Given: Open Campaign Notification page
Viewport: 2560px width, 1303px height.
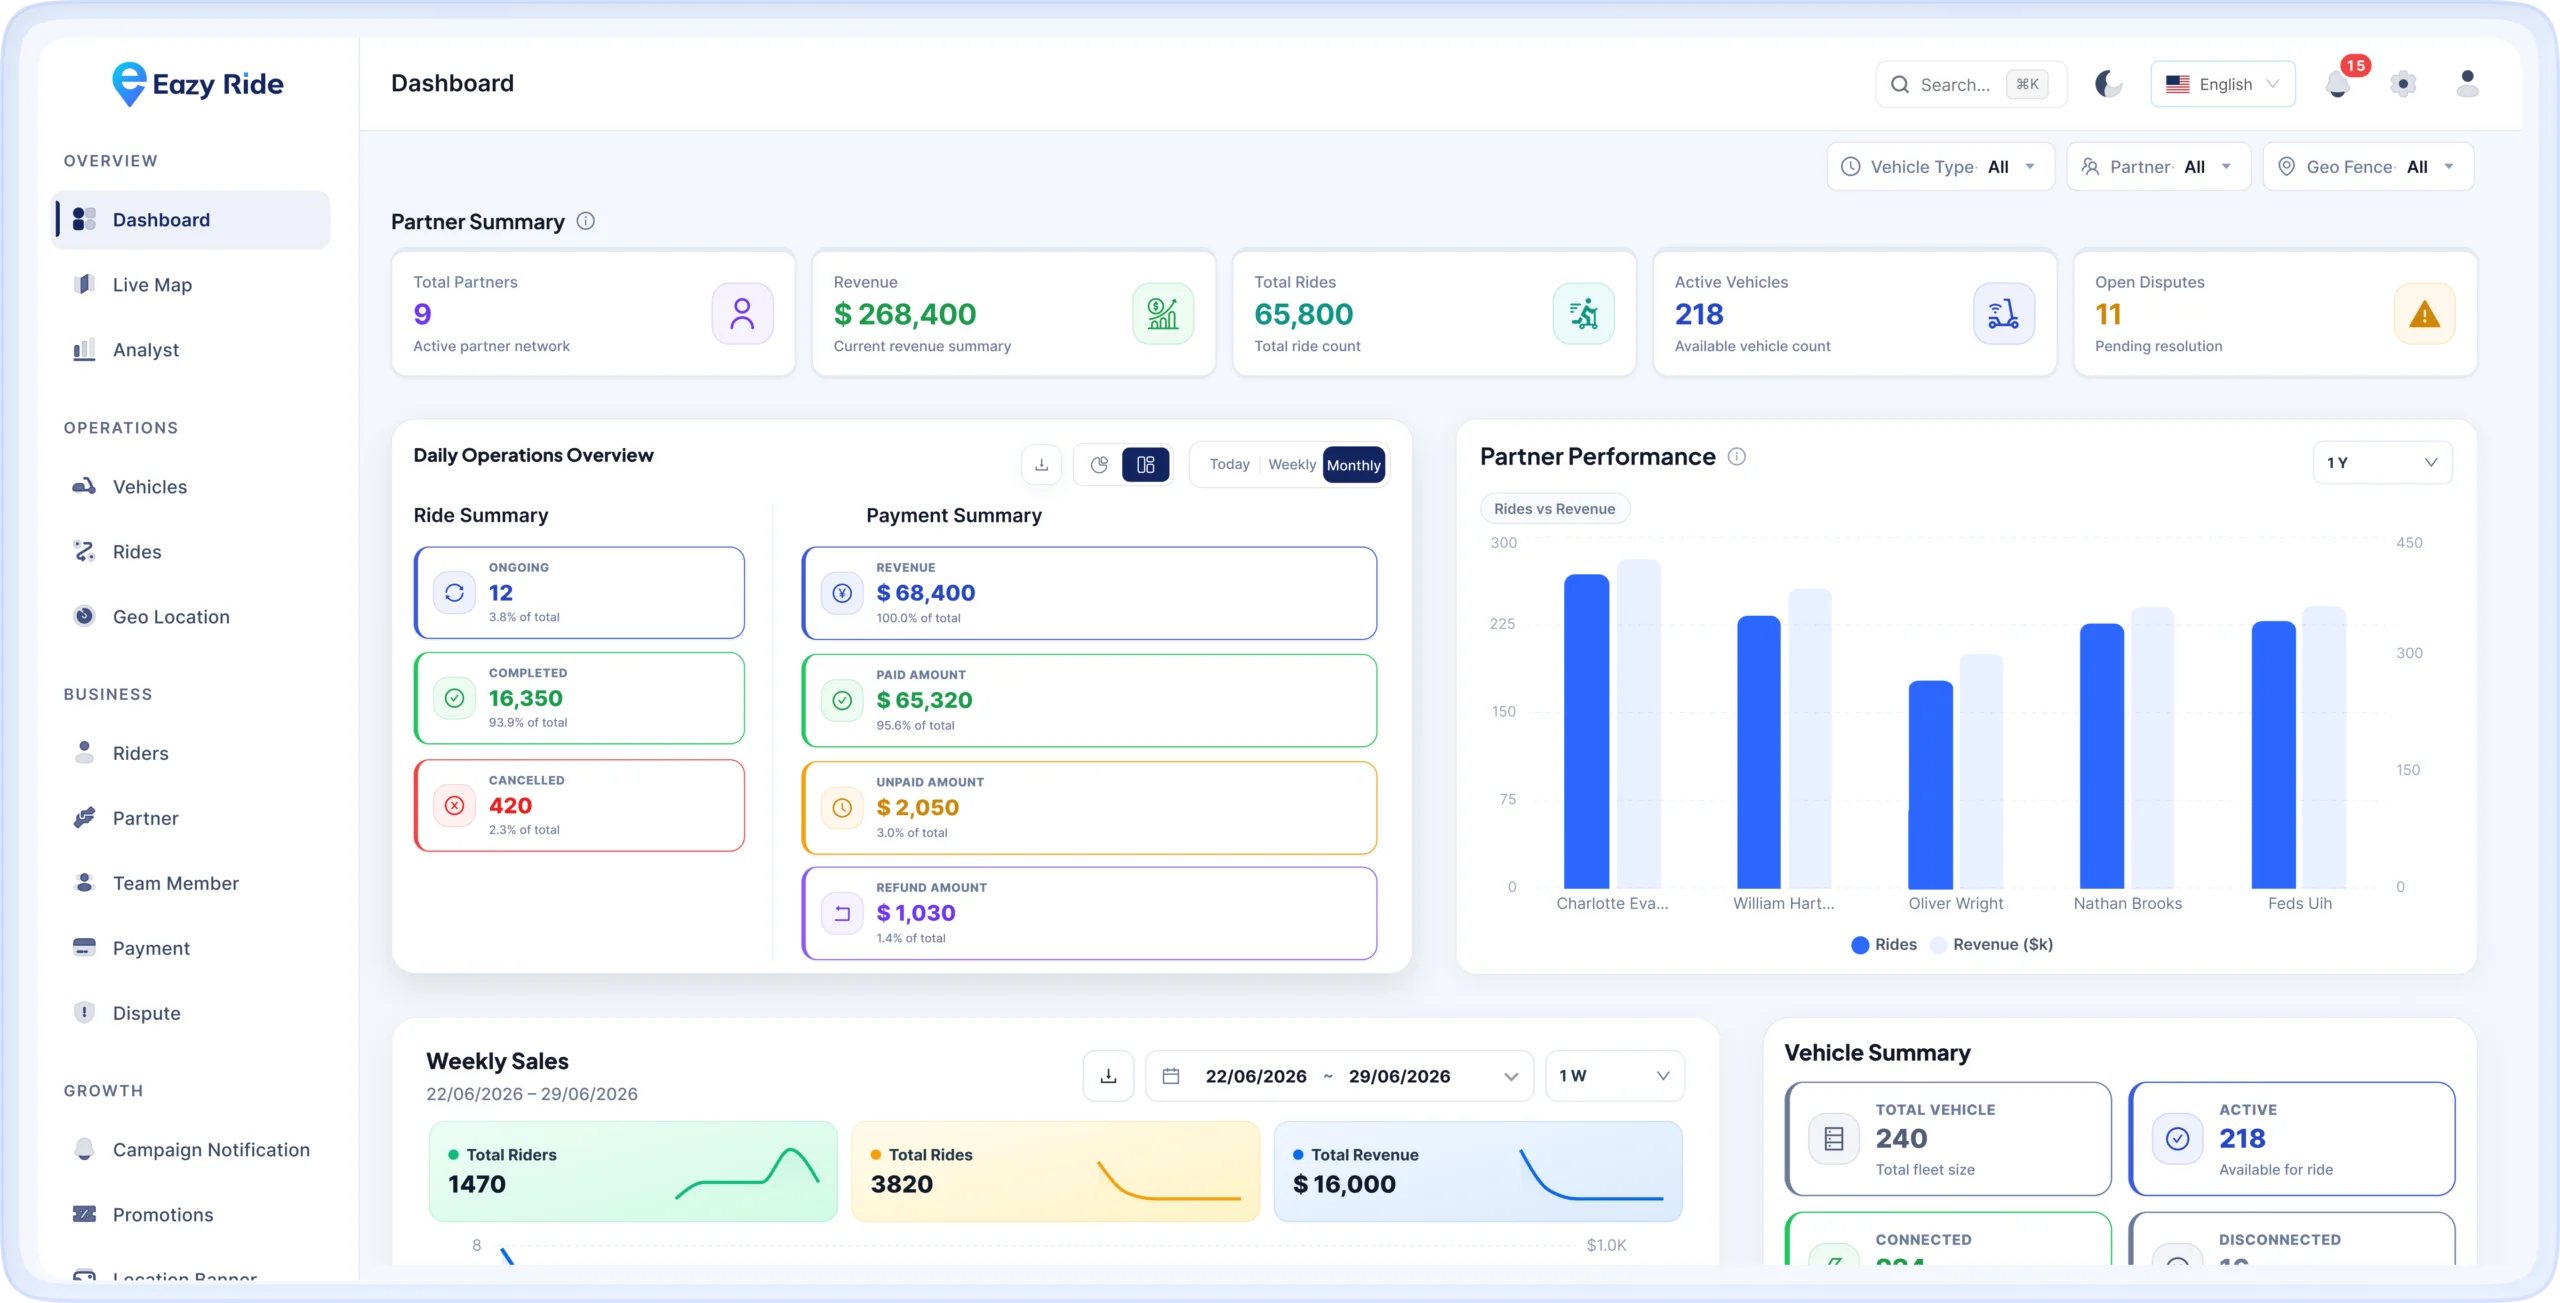Looking at the screenshot, I should (191, 1150).
